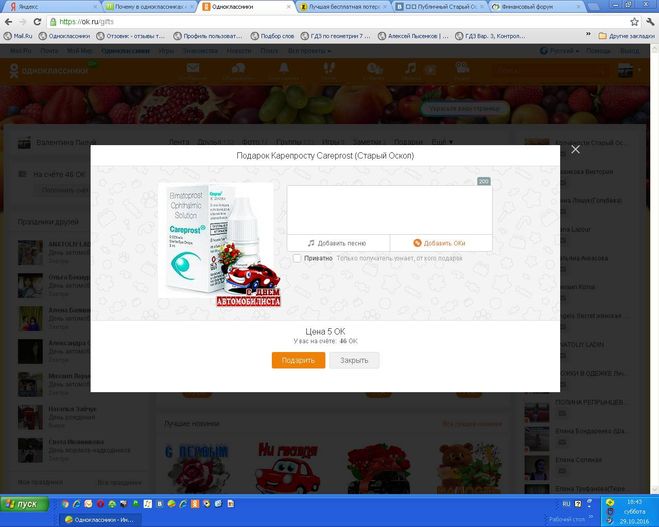The height and width of the screenshot is (527, 659).
Task: Click the Одноклассники logo in the orange header
Action: (x=49, y=70)
